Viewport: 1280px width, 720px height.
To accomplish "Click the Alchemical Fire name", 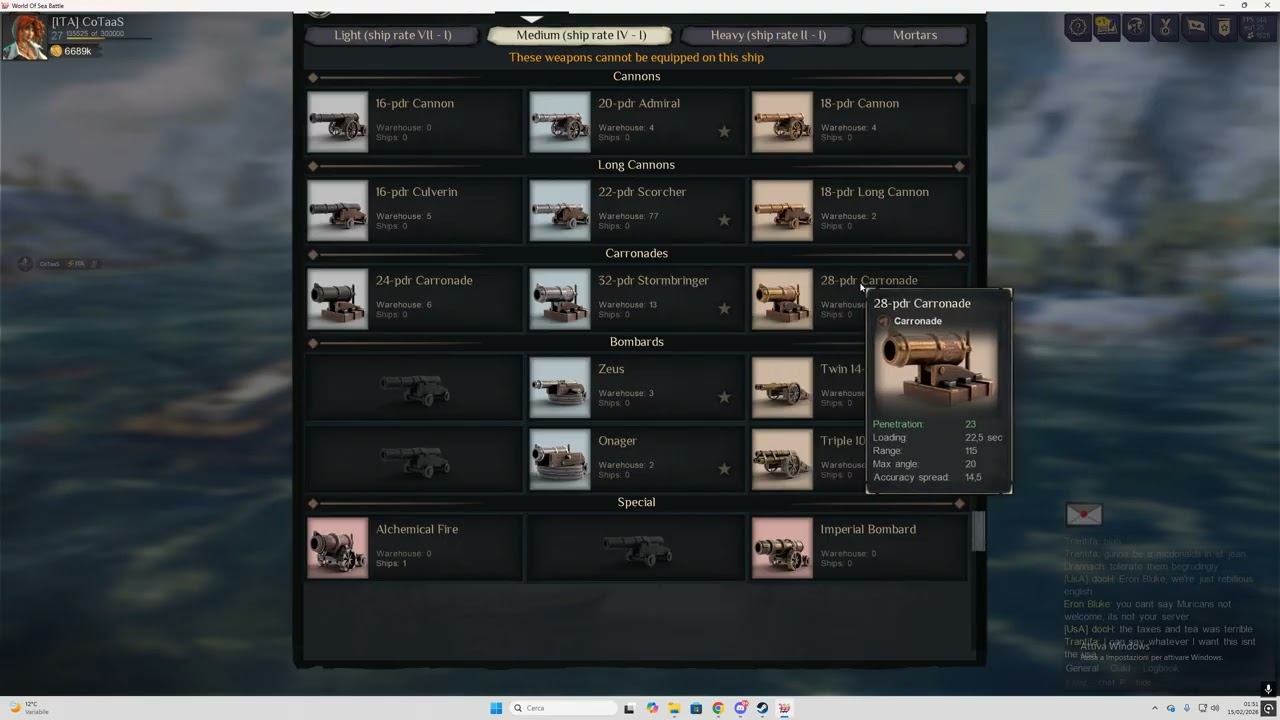I will tap(417, 529).
